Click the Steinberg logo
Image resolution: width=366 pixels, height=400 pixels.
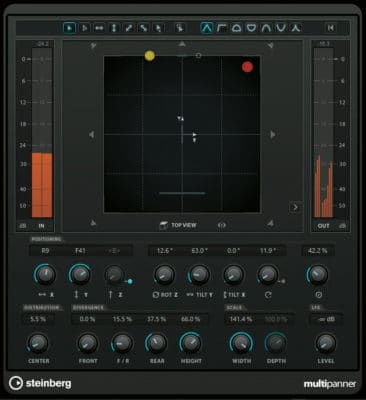click(x=40, y=383)
